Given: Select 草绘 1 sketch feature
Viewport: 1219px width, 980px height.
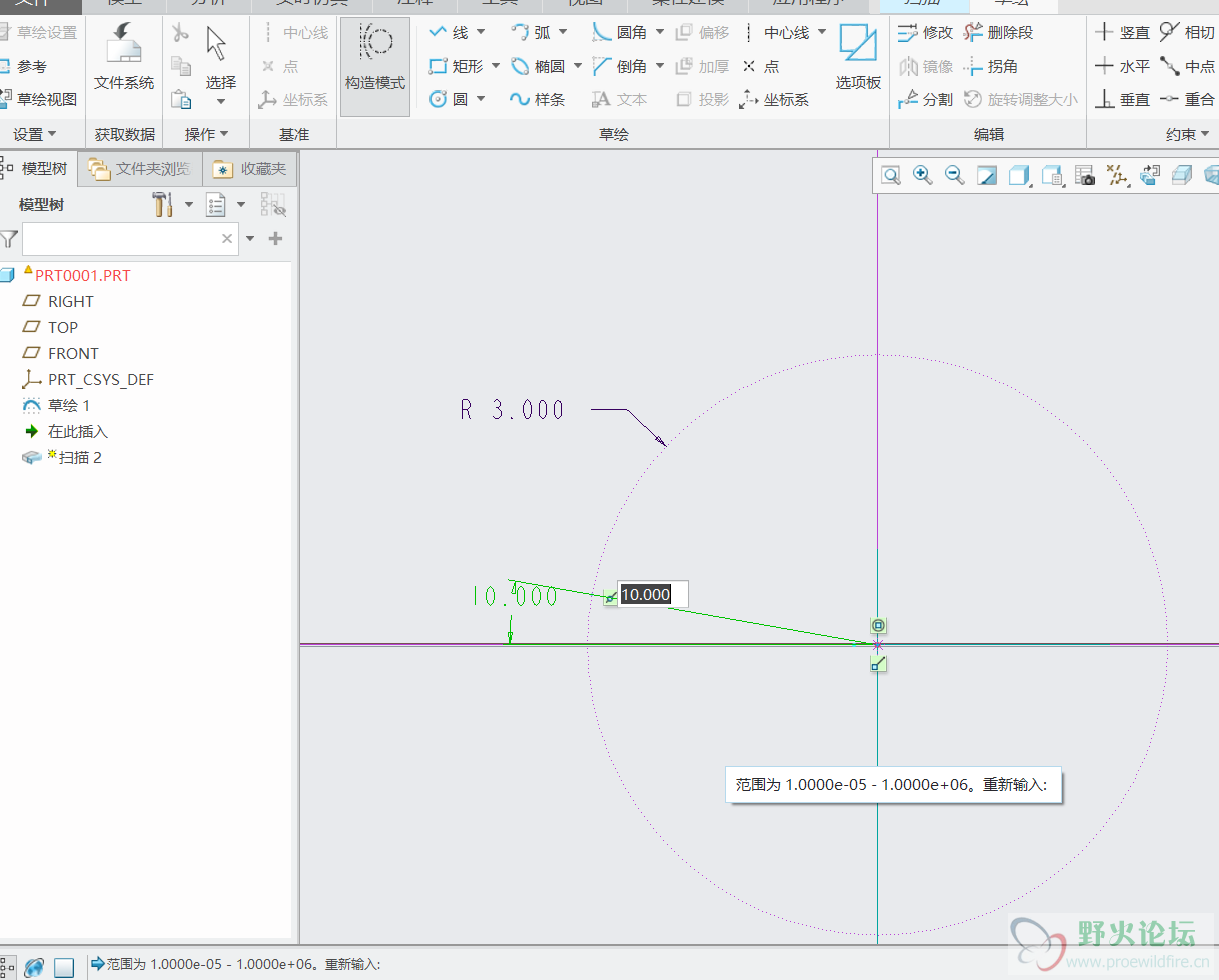Looking at the screenshot, I should pyautogui.click(x=69, y=406).
